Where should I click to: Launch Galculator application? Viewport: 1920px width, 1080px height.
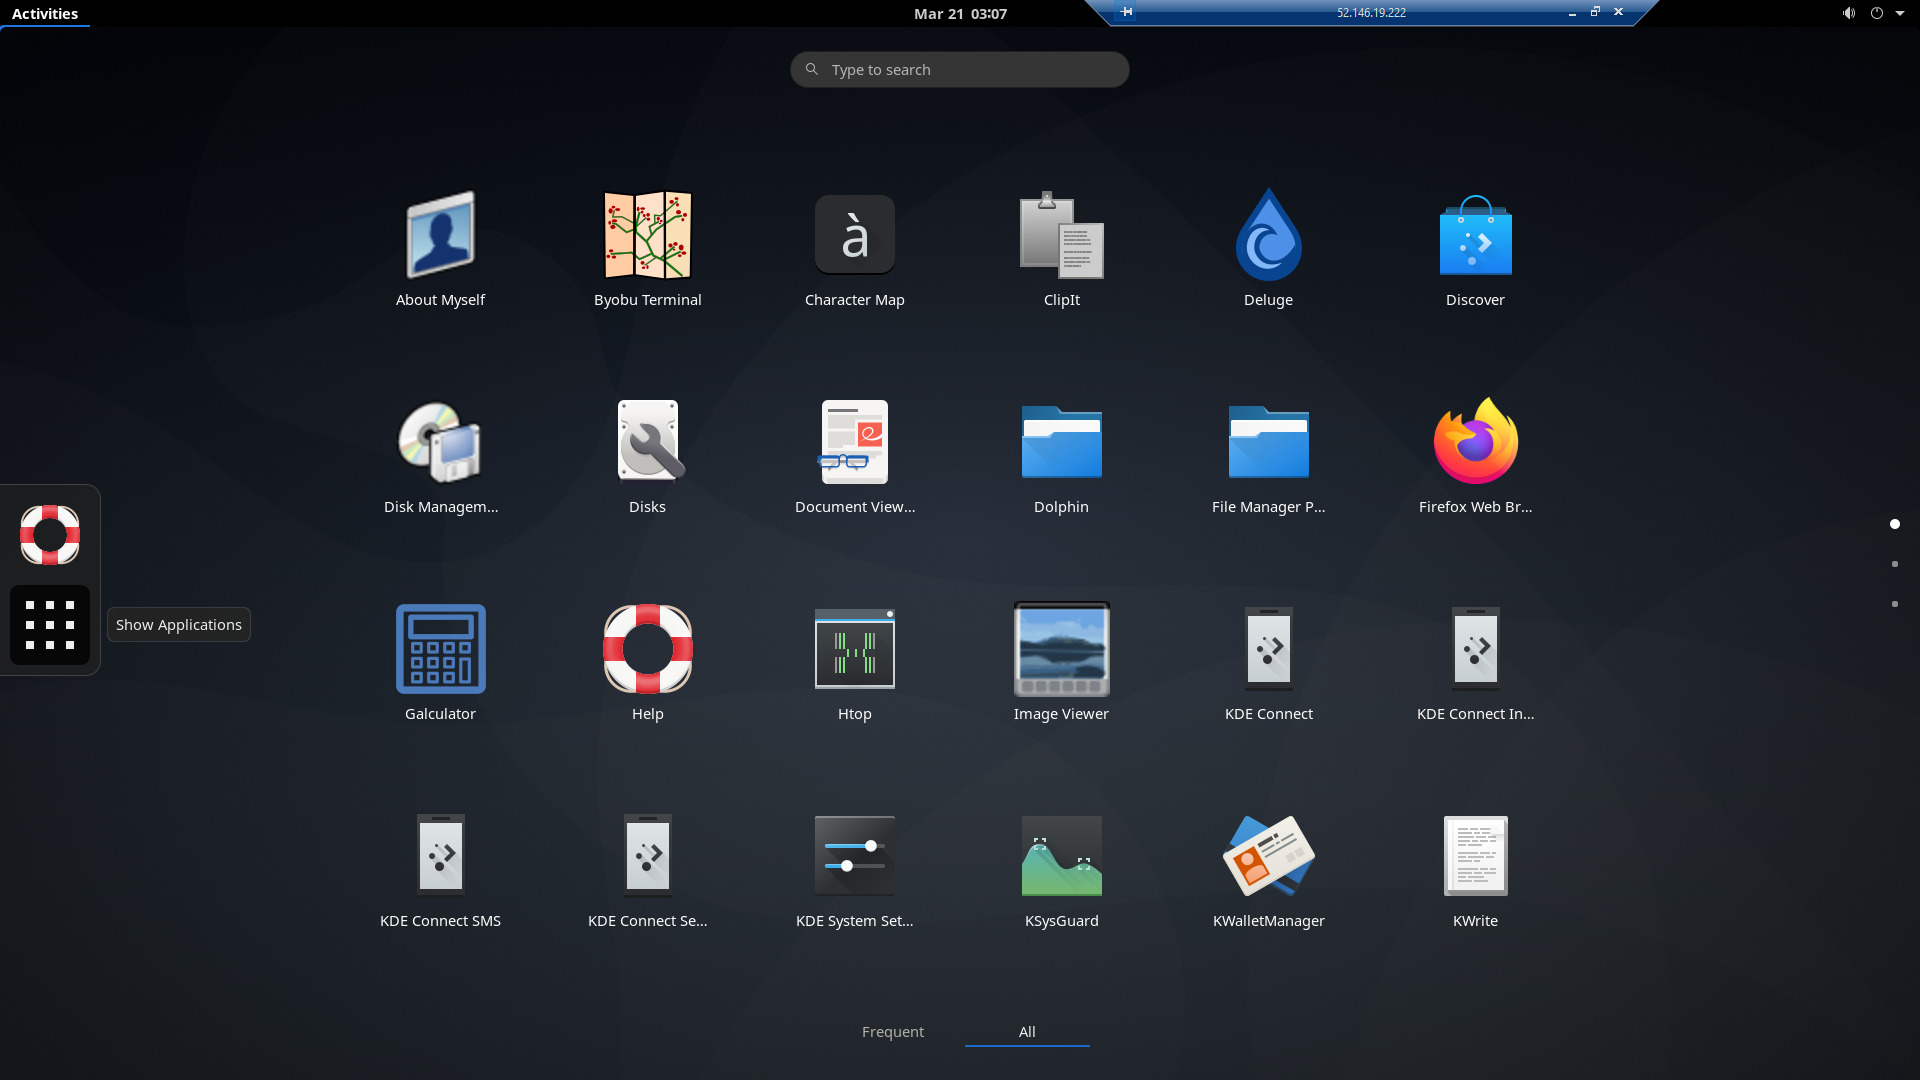coord(440,647)
